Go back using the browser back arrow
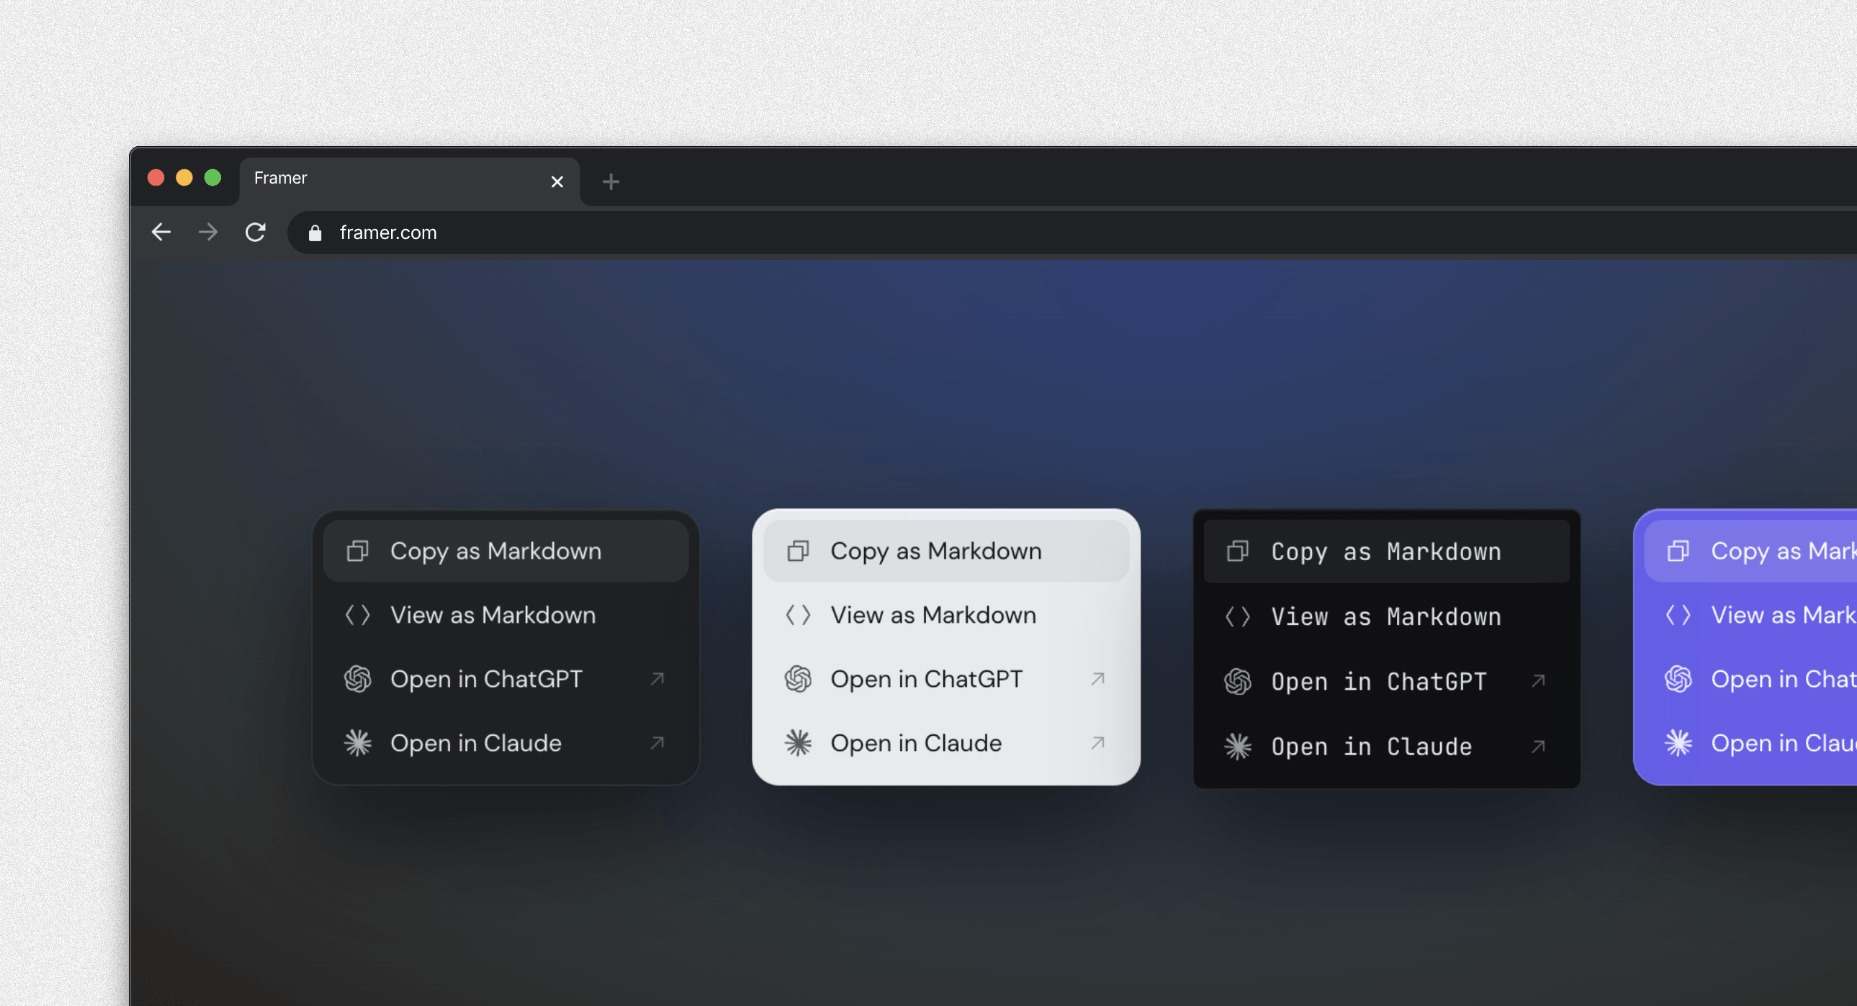The image size is (1857, 1006). 161,232
